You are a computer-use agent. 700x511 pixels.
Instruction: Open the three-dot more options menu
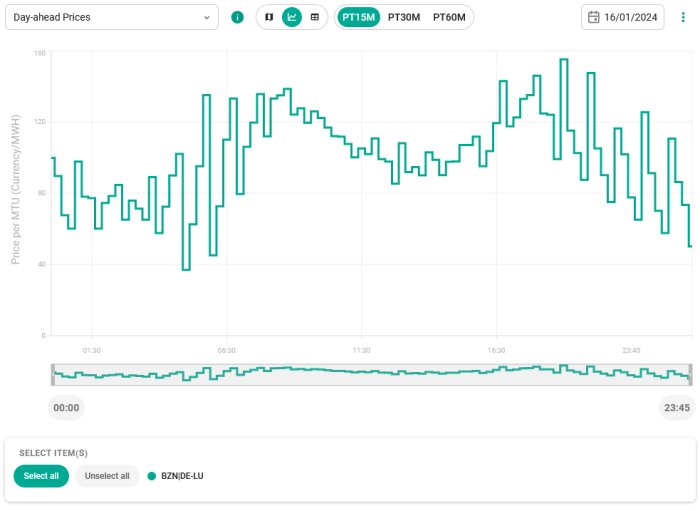(683, 17)
